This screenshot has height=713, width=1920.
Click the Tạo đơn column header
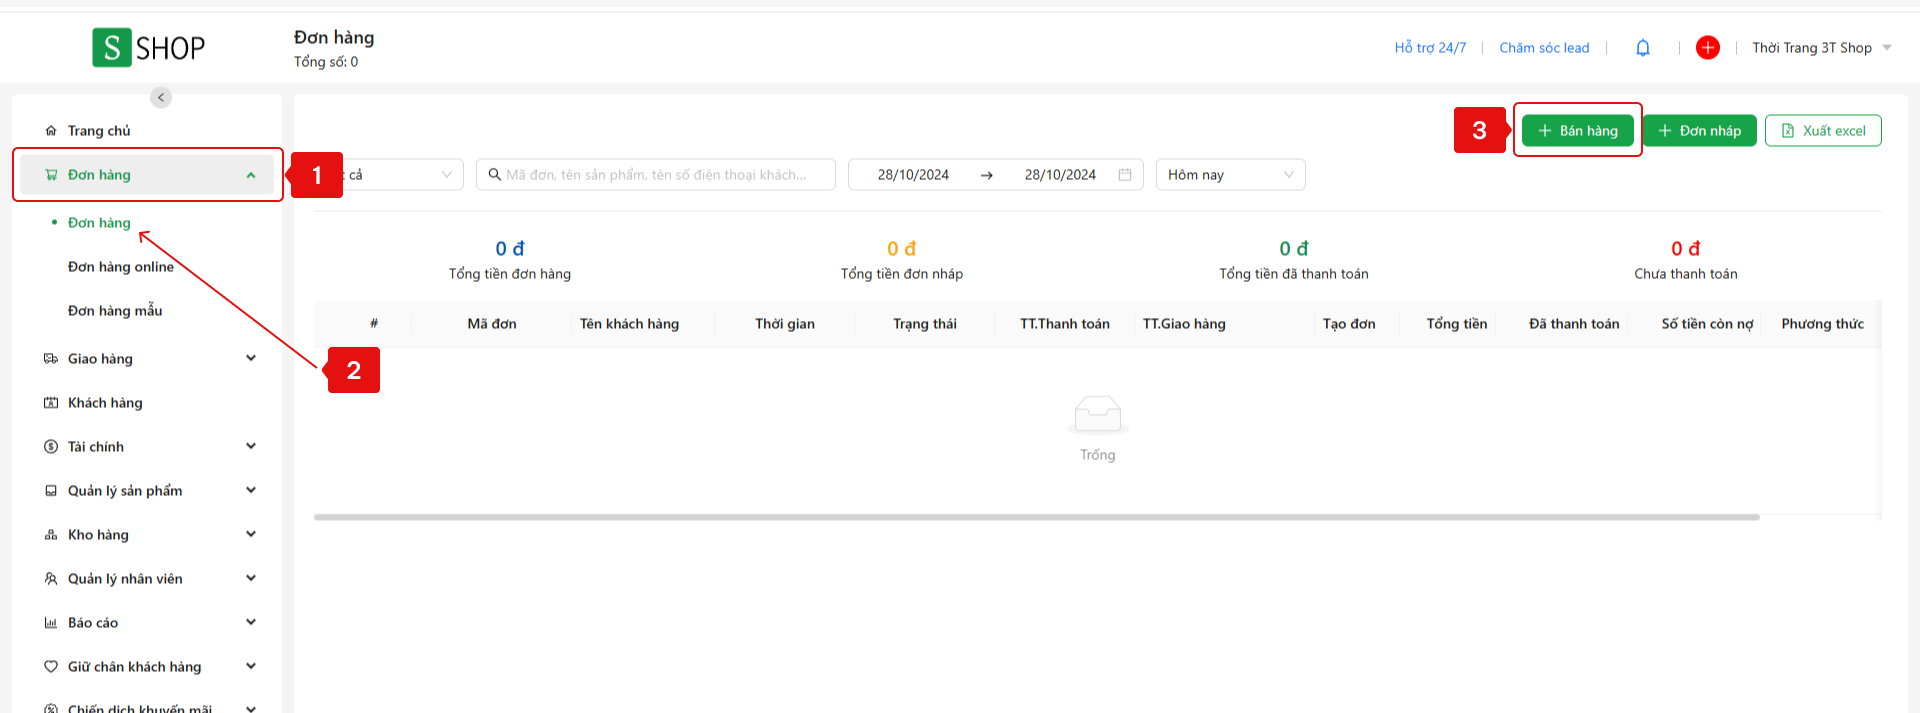pos(1349,324)
